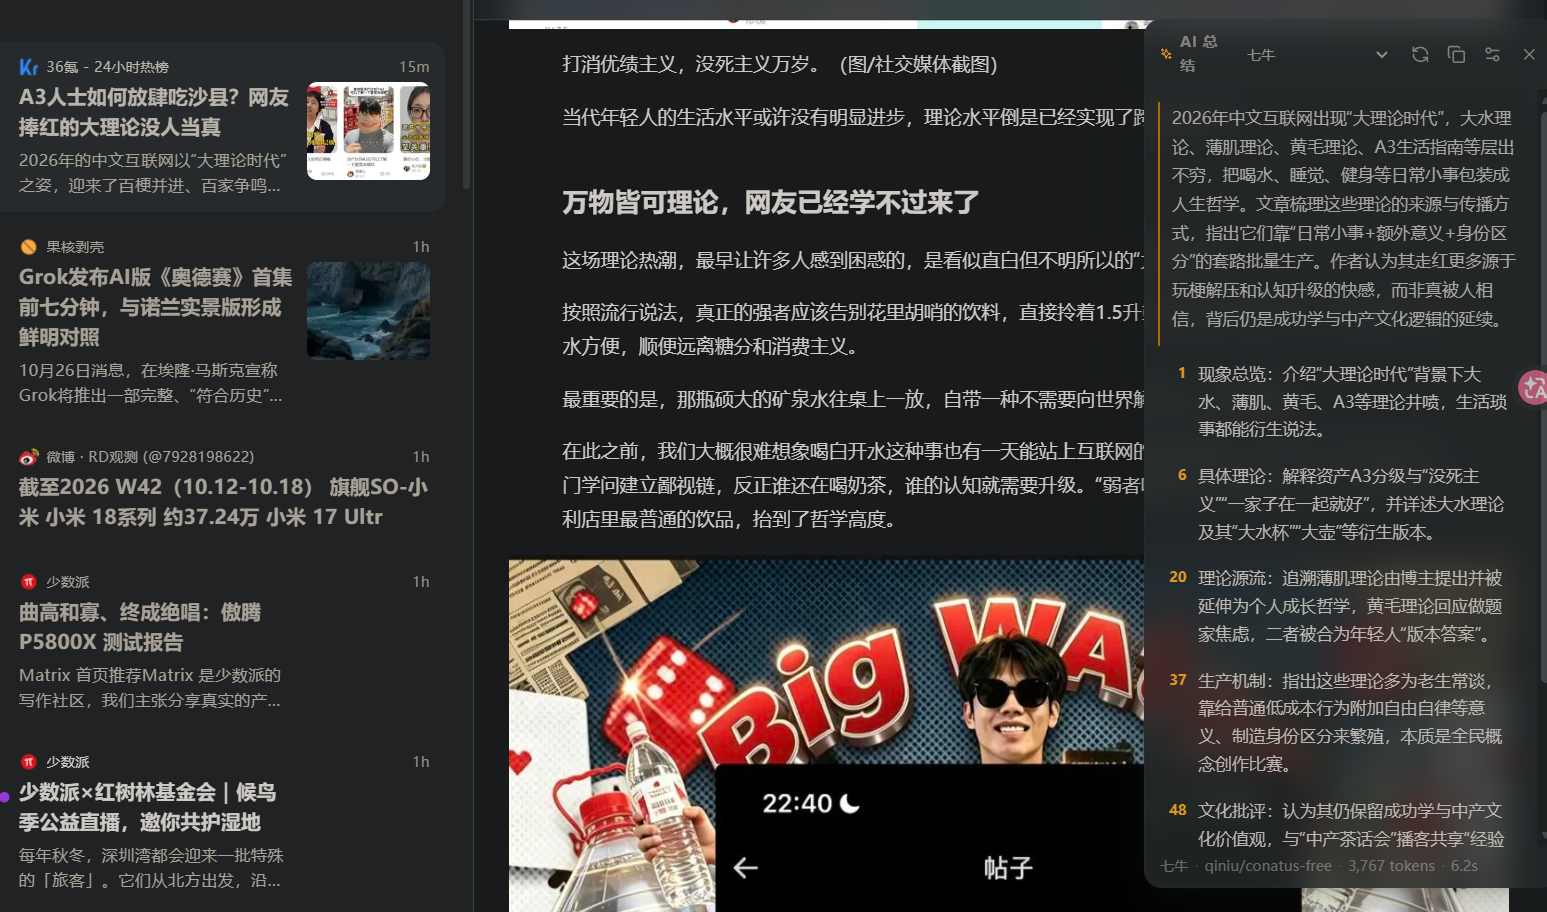The height and width of the screenshot is (912, 1547).
Task: Click the Big WA article image
Action: [x=826, y=735]
